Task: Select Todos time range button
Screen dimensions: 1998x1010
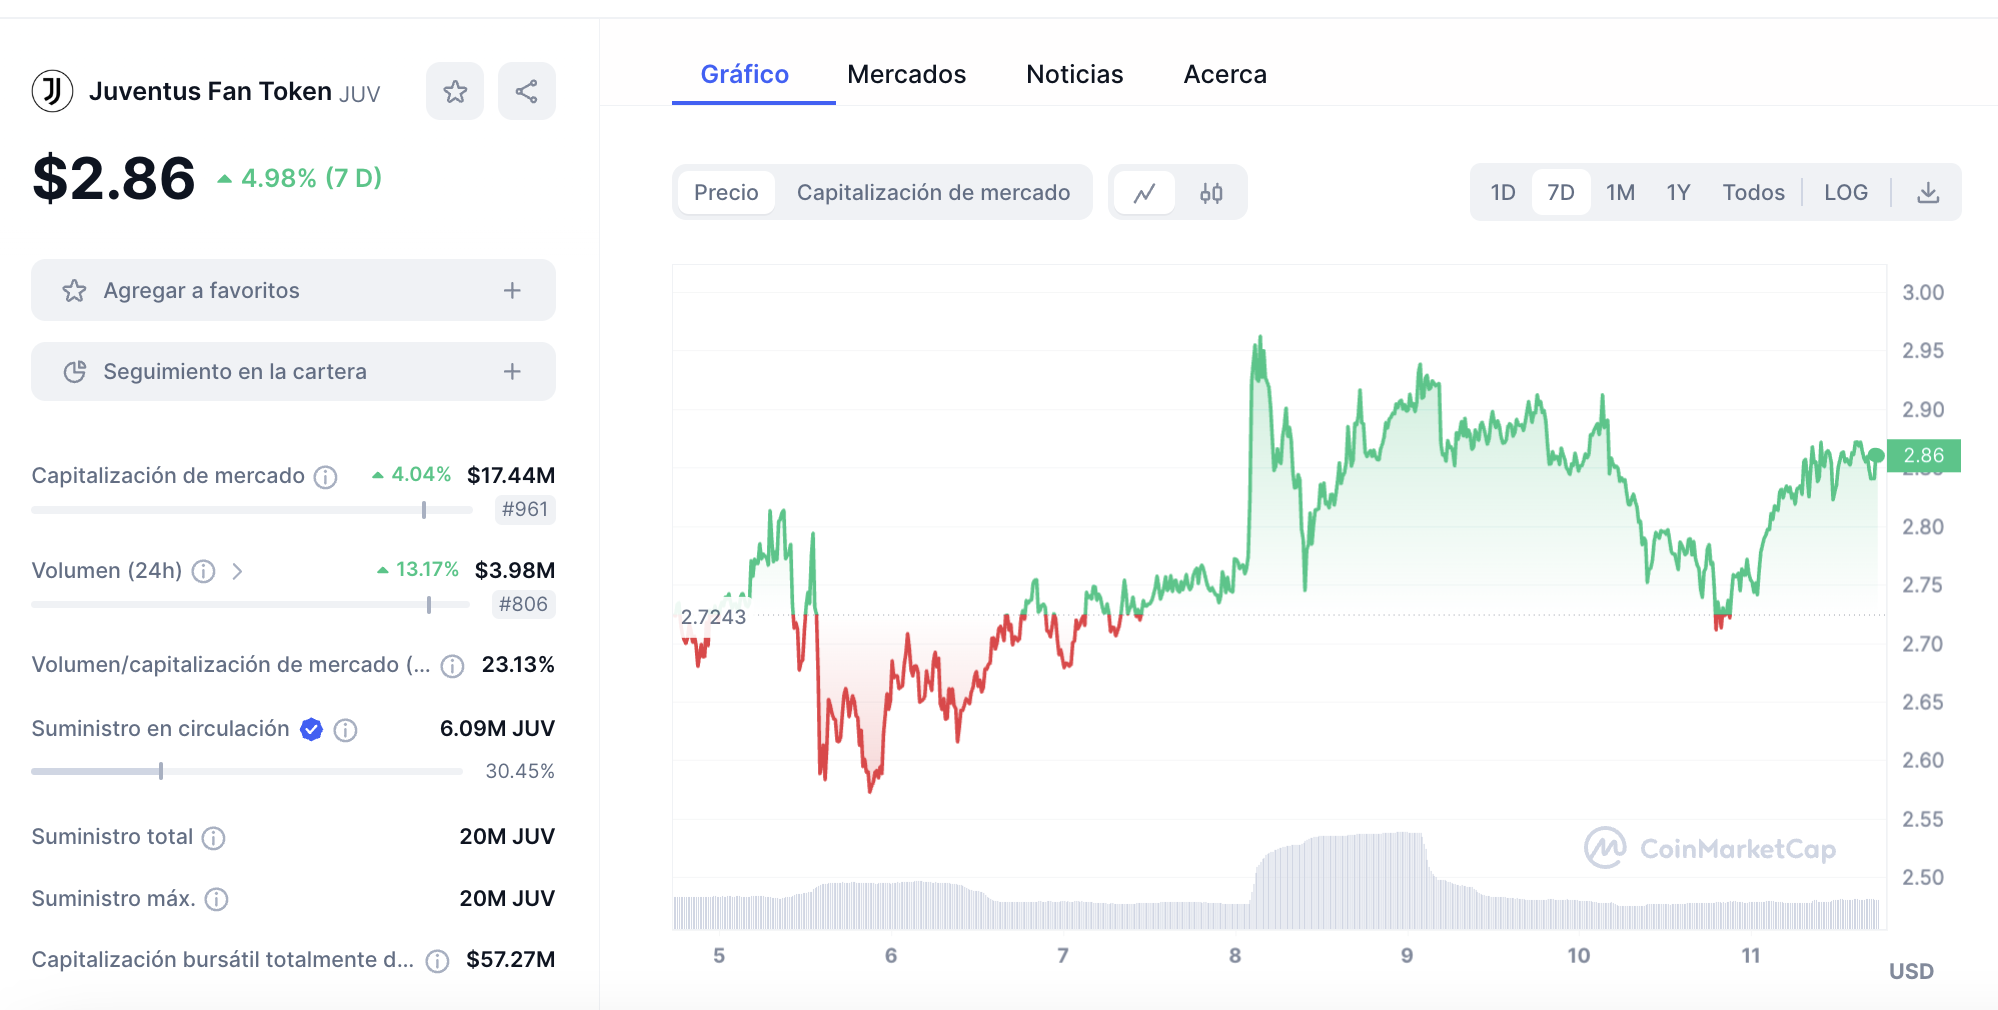Action: point(1753,193)
